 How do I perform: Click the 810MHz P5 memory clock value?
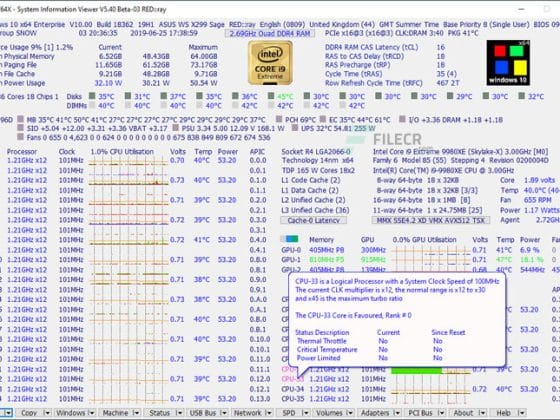[x=327, y=260]
